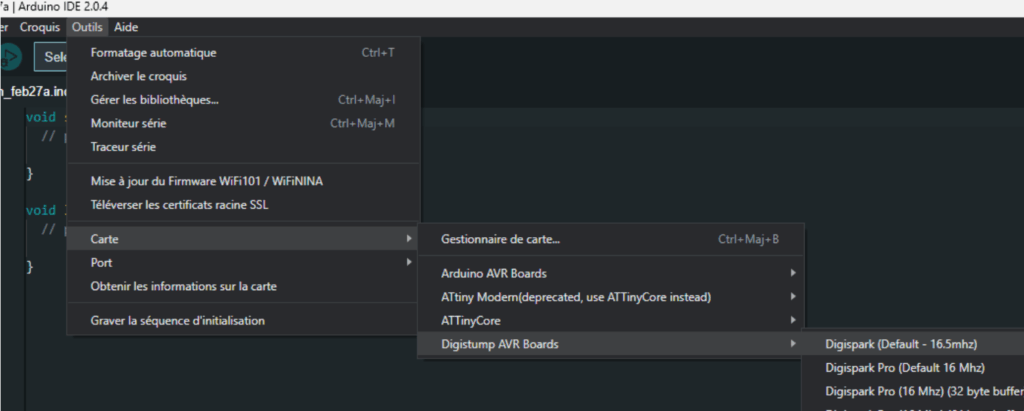This screenshot has height=411, width=1024.
Task: Expand the Arduino AVR Boards submenu arrow
Action: coord(792,273)
